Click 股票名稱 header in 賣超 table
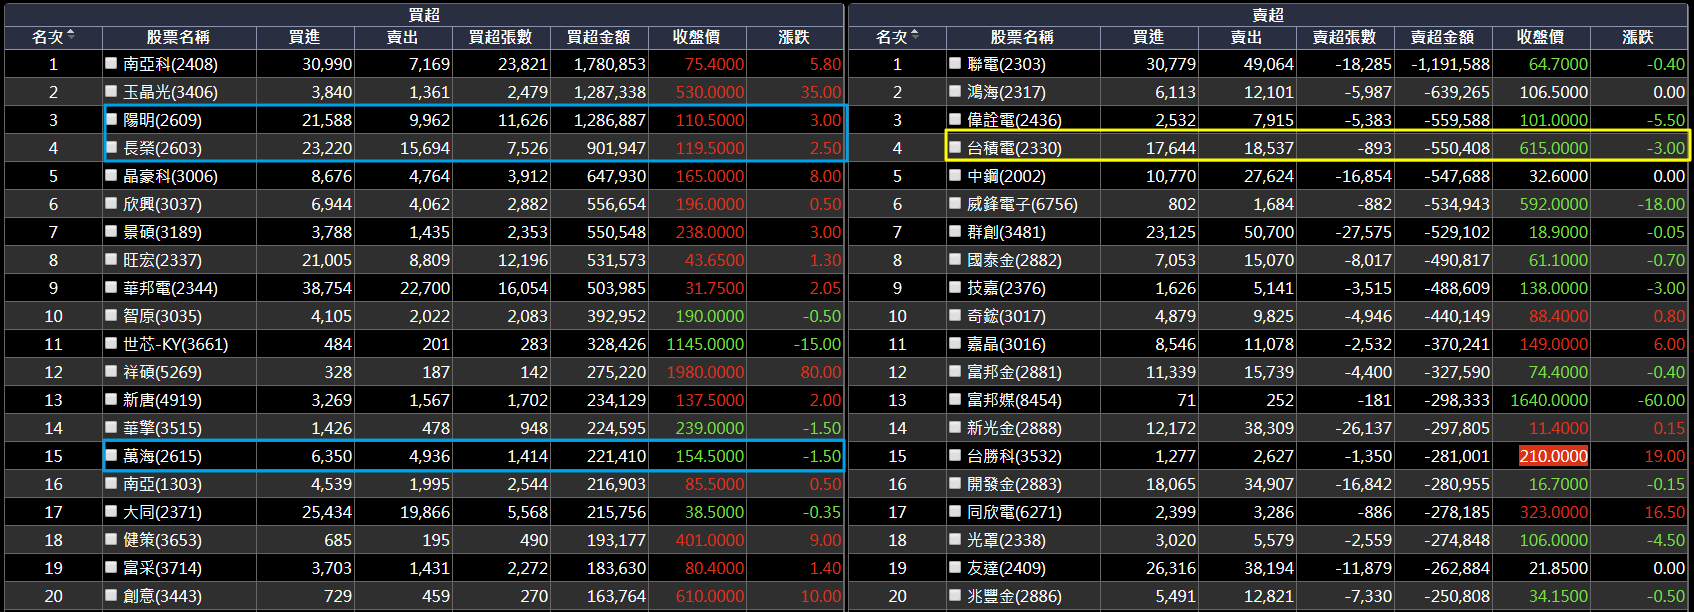 tap(1022, 37)
